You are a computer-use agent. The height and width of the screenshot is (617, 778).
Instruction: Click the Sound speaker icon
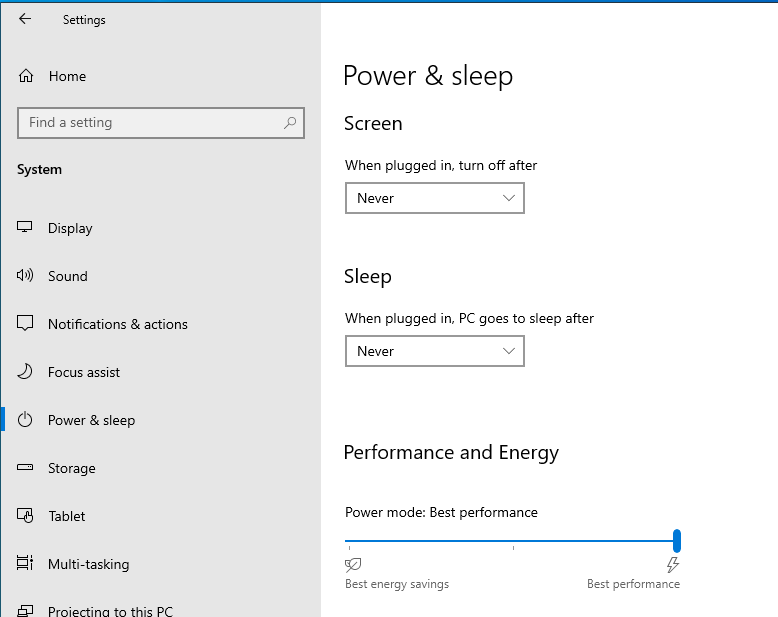click(25, 275)
